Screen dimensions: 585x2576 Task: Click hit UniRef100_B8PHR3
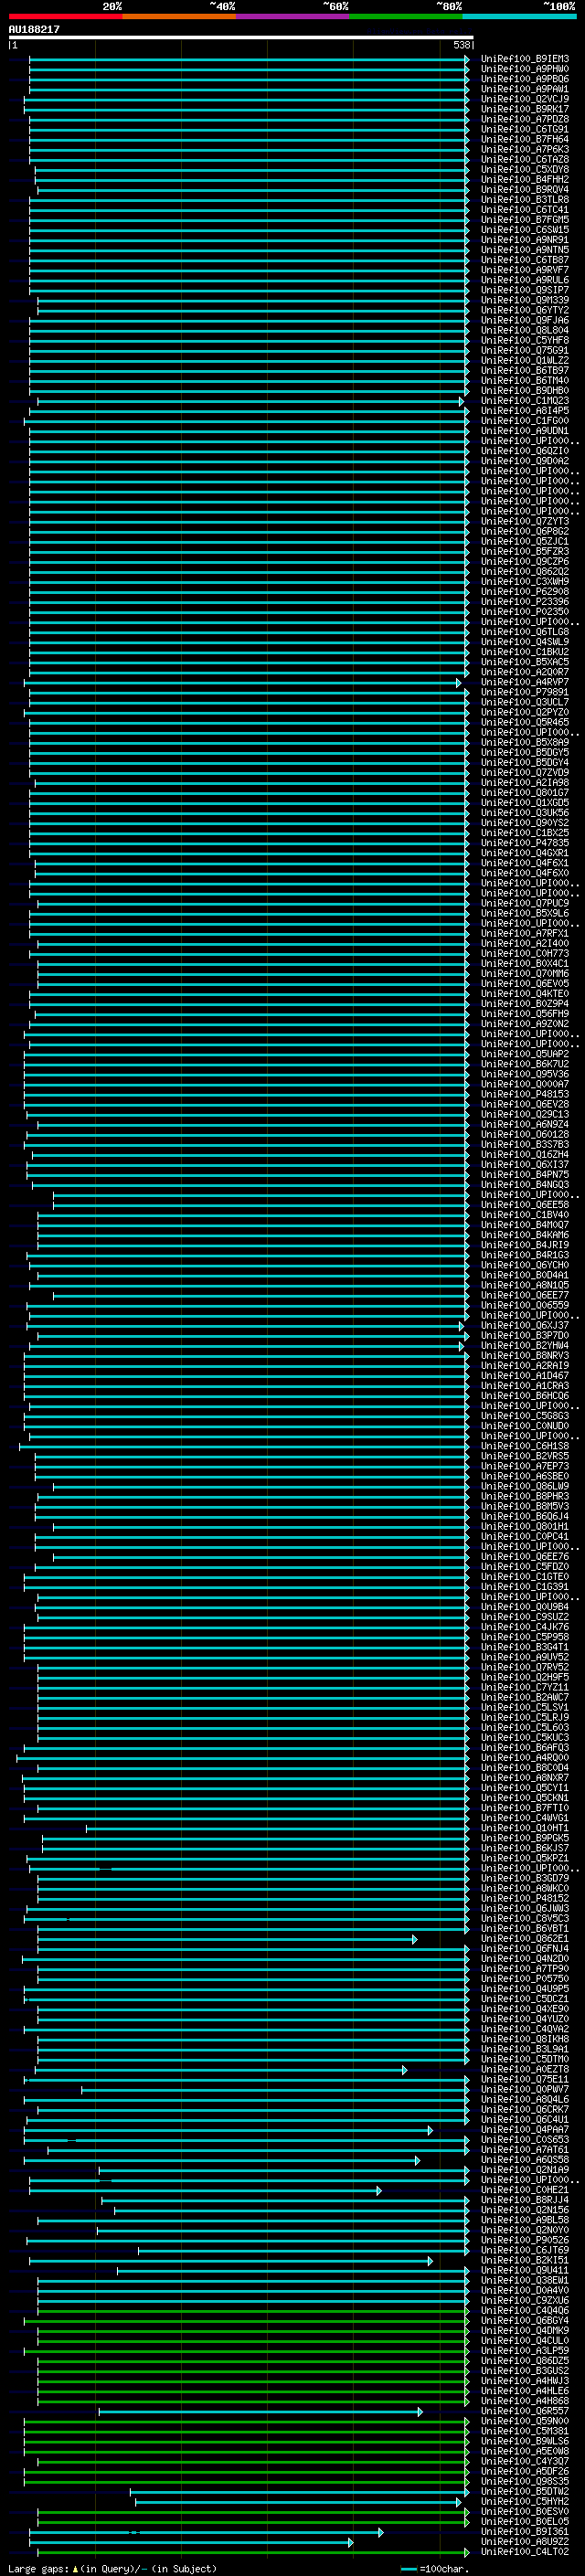coord(525,1495)
